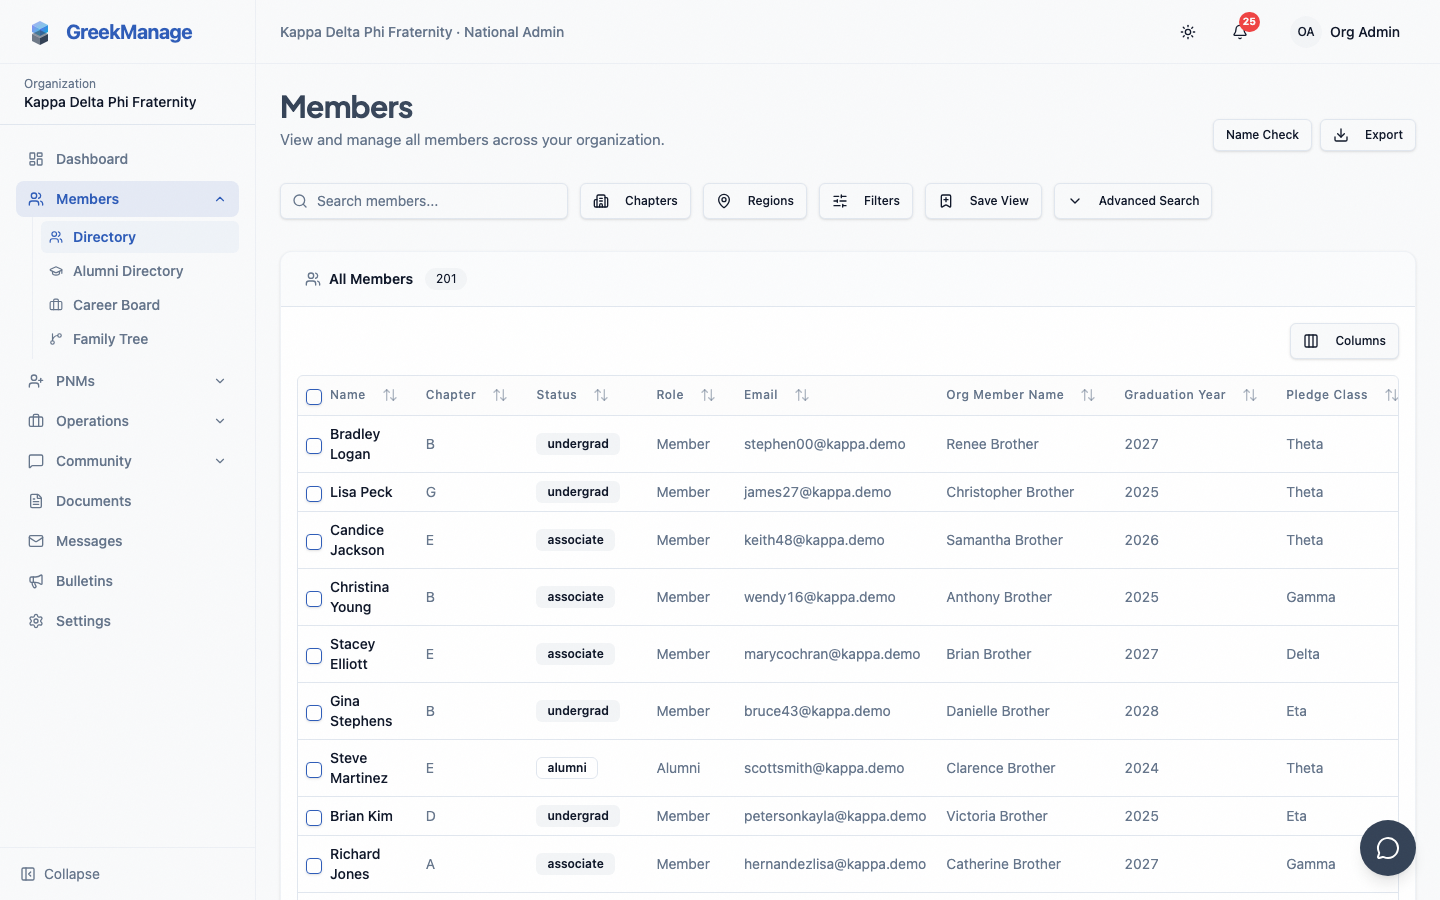
Task: Open the Regions filter dropdown
Action: point(755,201)
